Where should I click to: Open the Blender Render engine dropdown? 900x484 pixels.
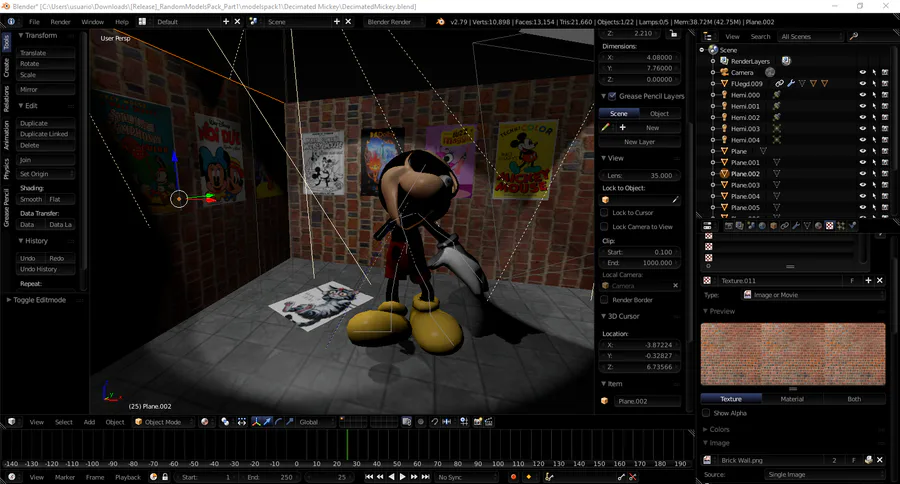(394, 21)
